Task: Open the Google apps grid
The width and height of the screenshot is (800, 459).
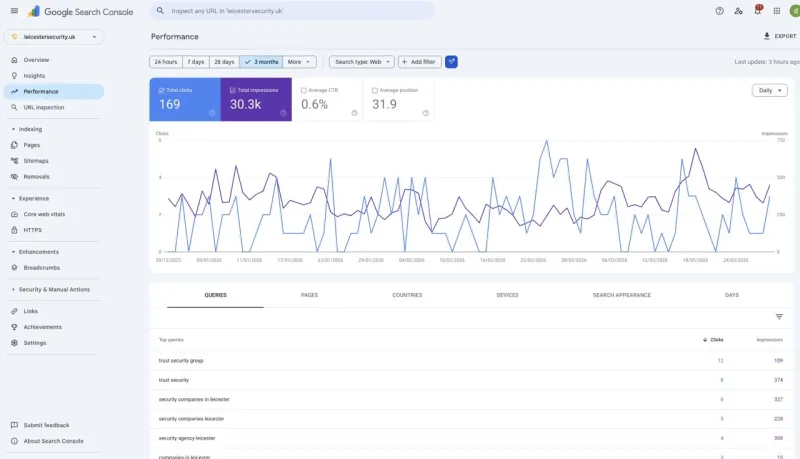Action: coord(777,11)
